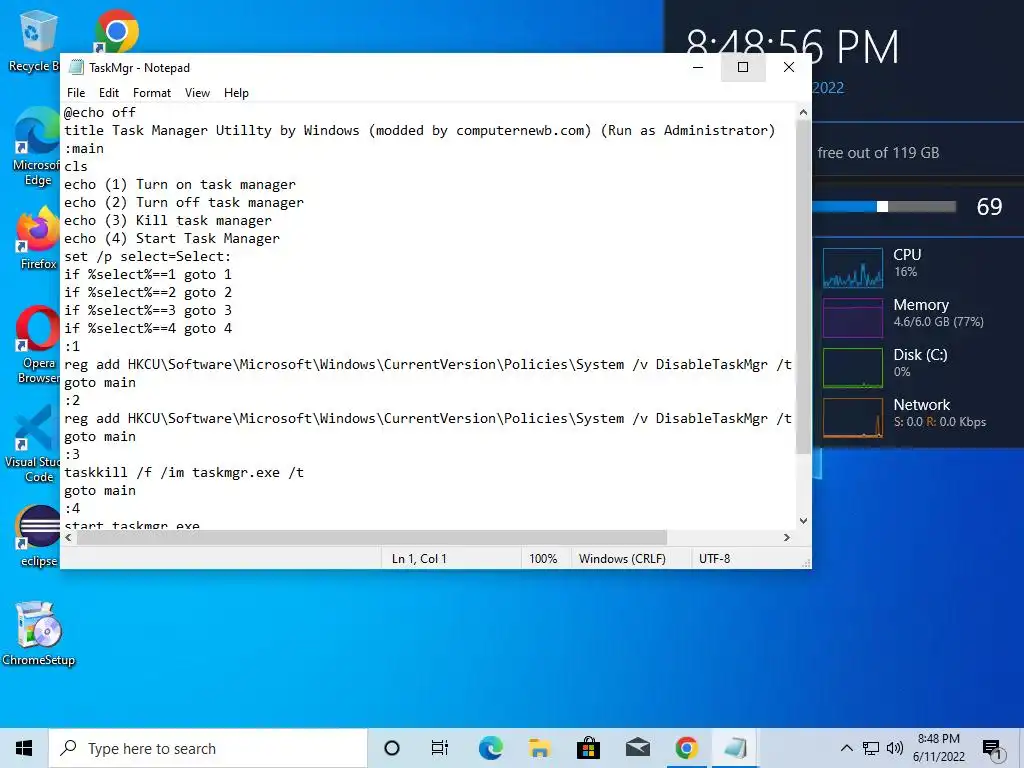Click the 'Windows (CRLF)' status entry

(622, 559)
